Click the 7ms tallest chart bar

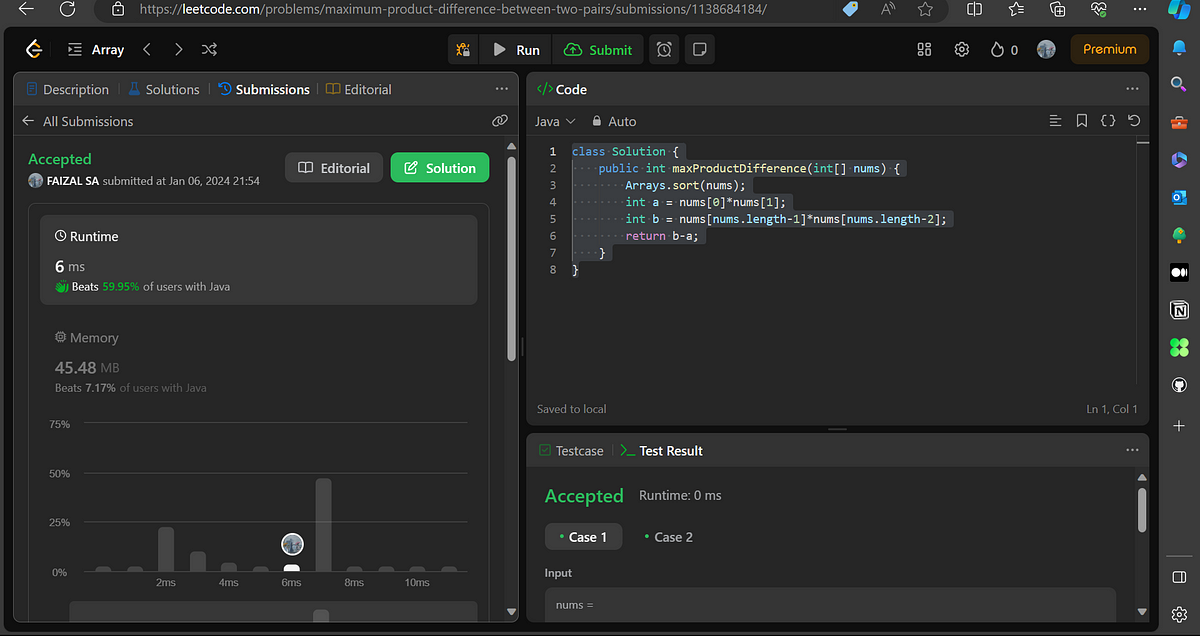coord(324,525)
